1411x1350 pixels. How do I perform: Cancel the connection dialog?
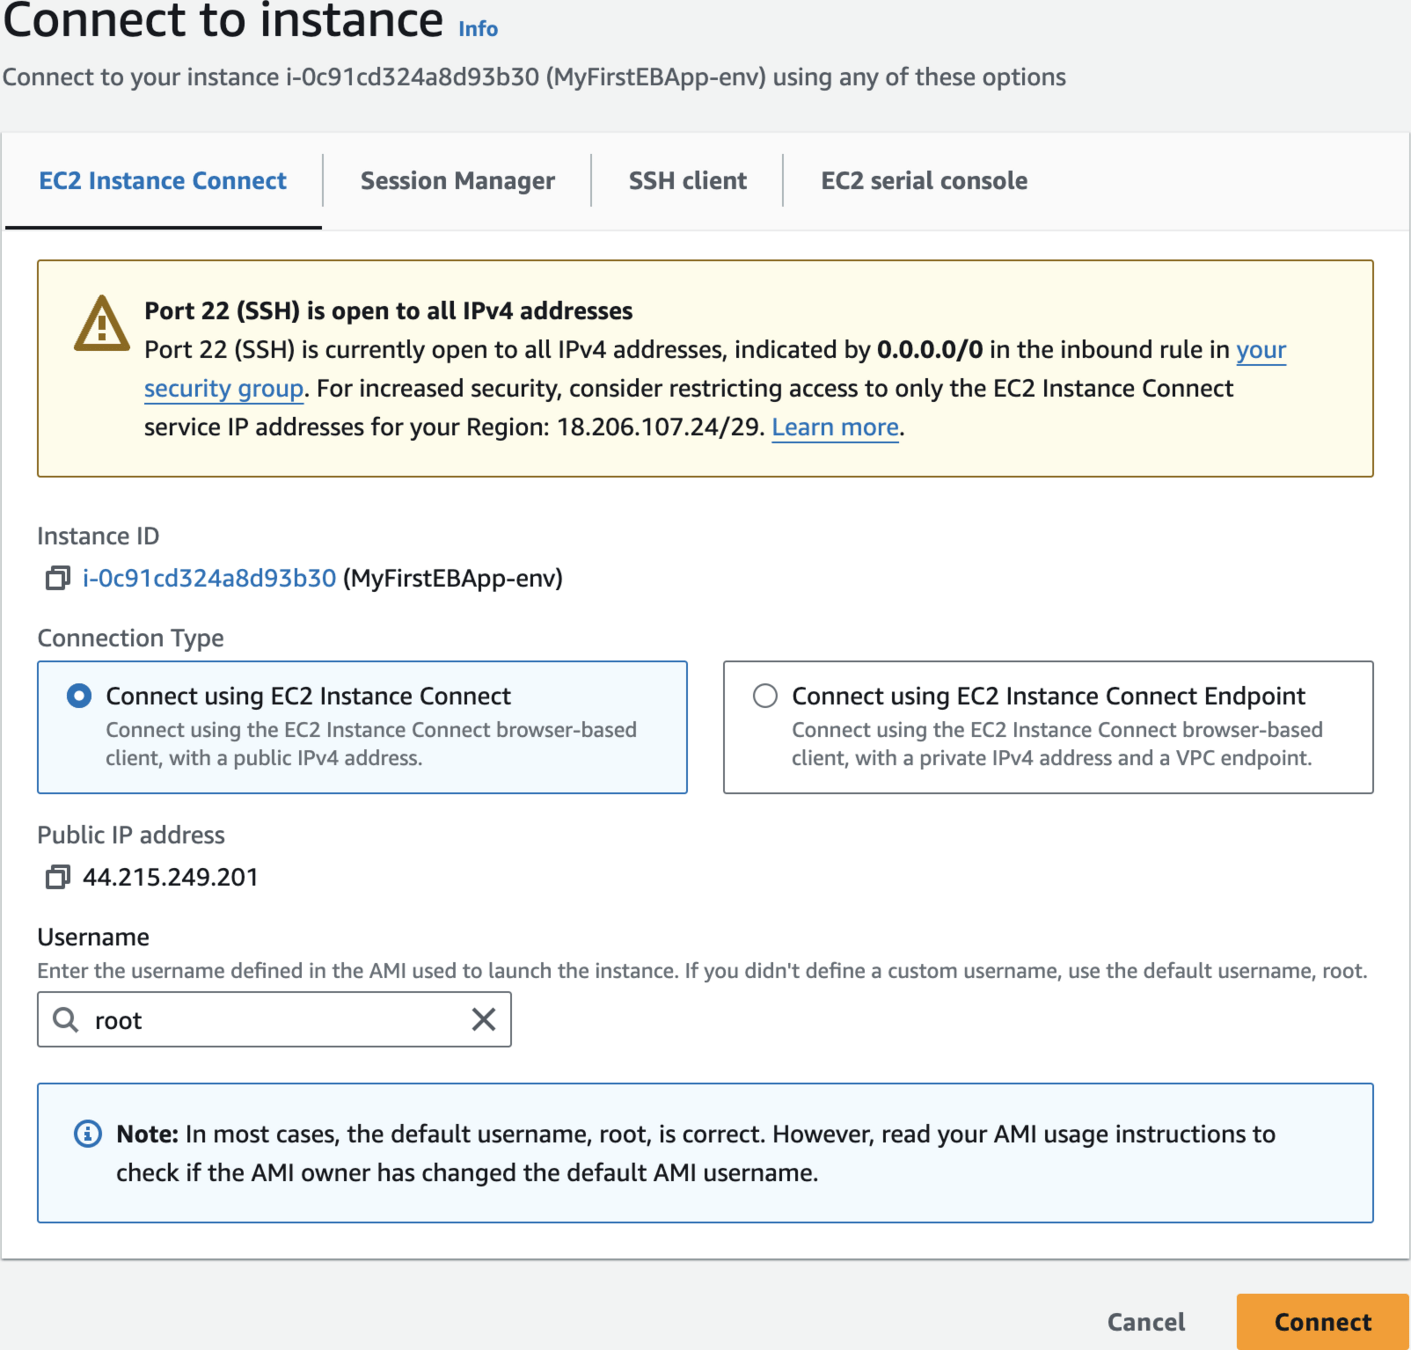coord(1145,1322)
